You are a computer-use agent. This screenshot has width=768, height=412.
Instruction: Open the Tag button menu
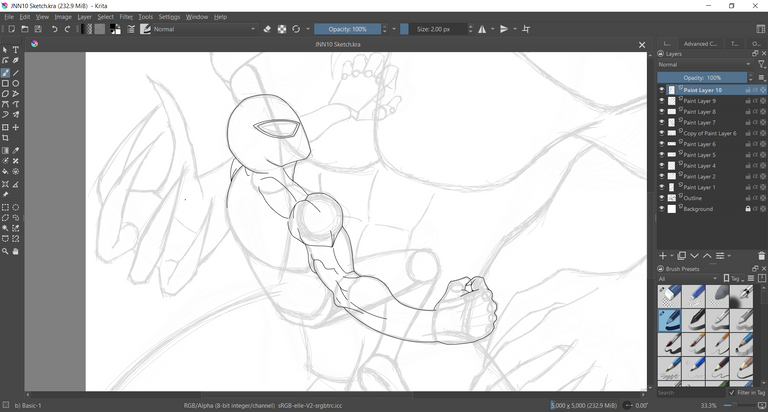[733, 279]
